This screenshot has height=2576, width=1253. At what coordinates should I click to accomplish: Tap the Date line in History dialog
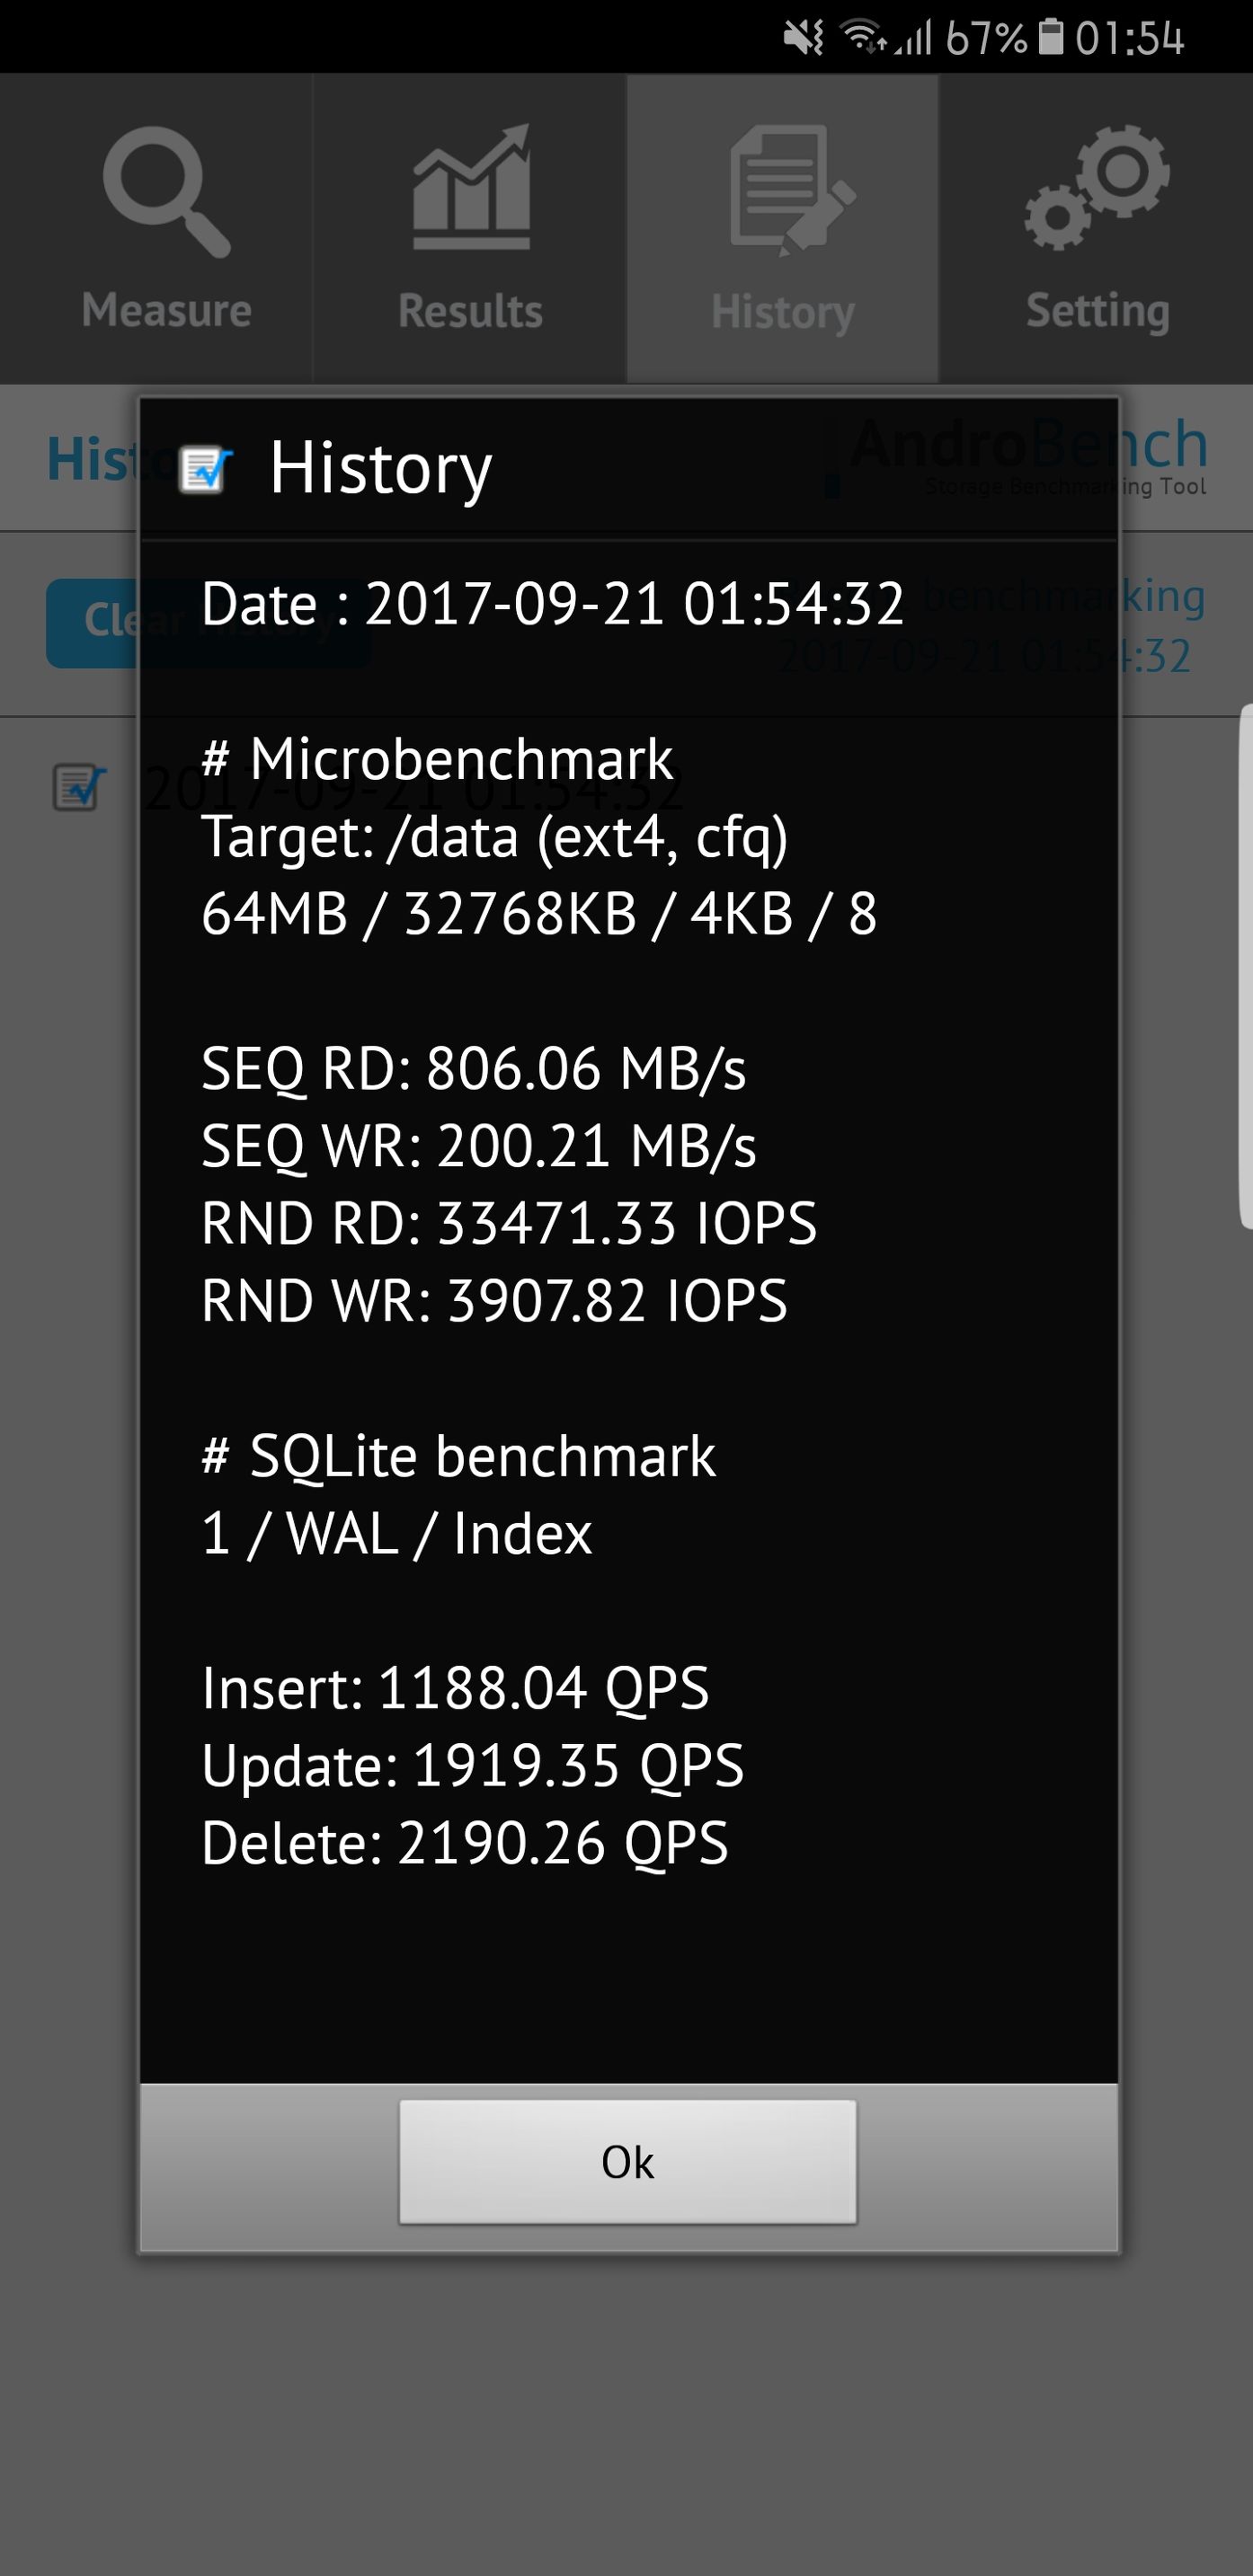pyautogui.click(x=552, y=604)
